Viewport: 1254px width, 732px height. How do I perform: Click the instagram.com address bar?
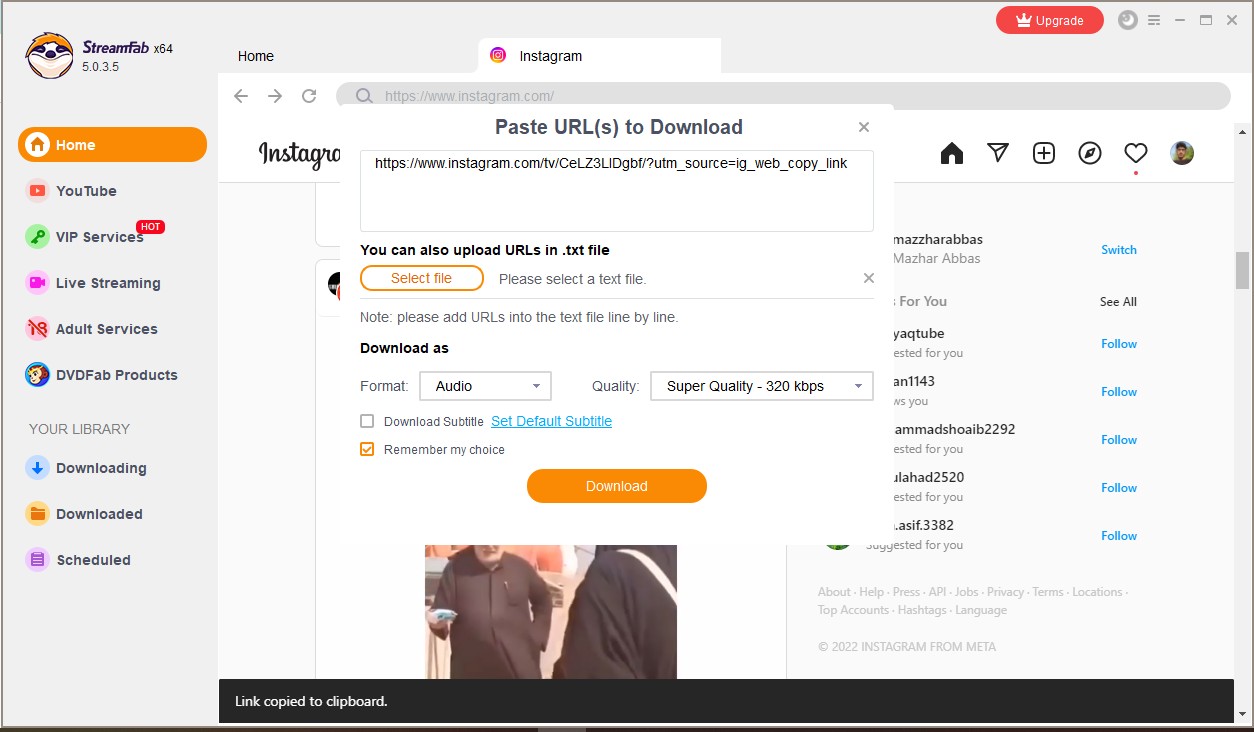click(x=783, y=96)
